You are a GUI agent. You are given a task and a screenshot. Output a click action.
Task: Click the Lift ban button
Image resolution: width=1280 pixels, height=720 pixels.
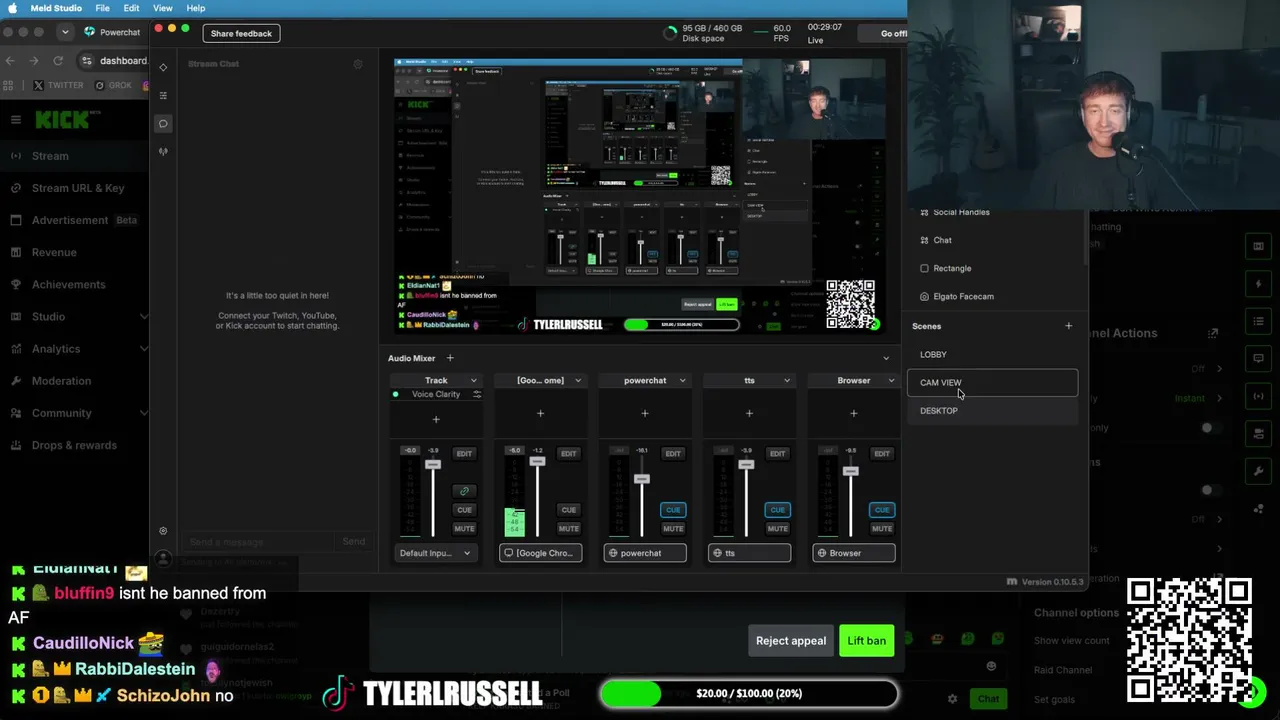[866, 641]
